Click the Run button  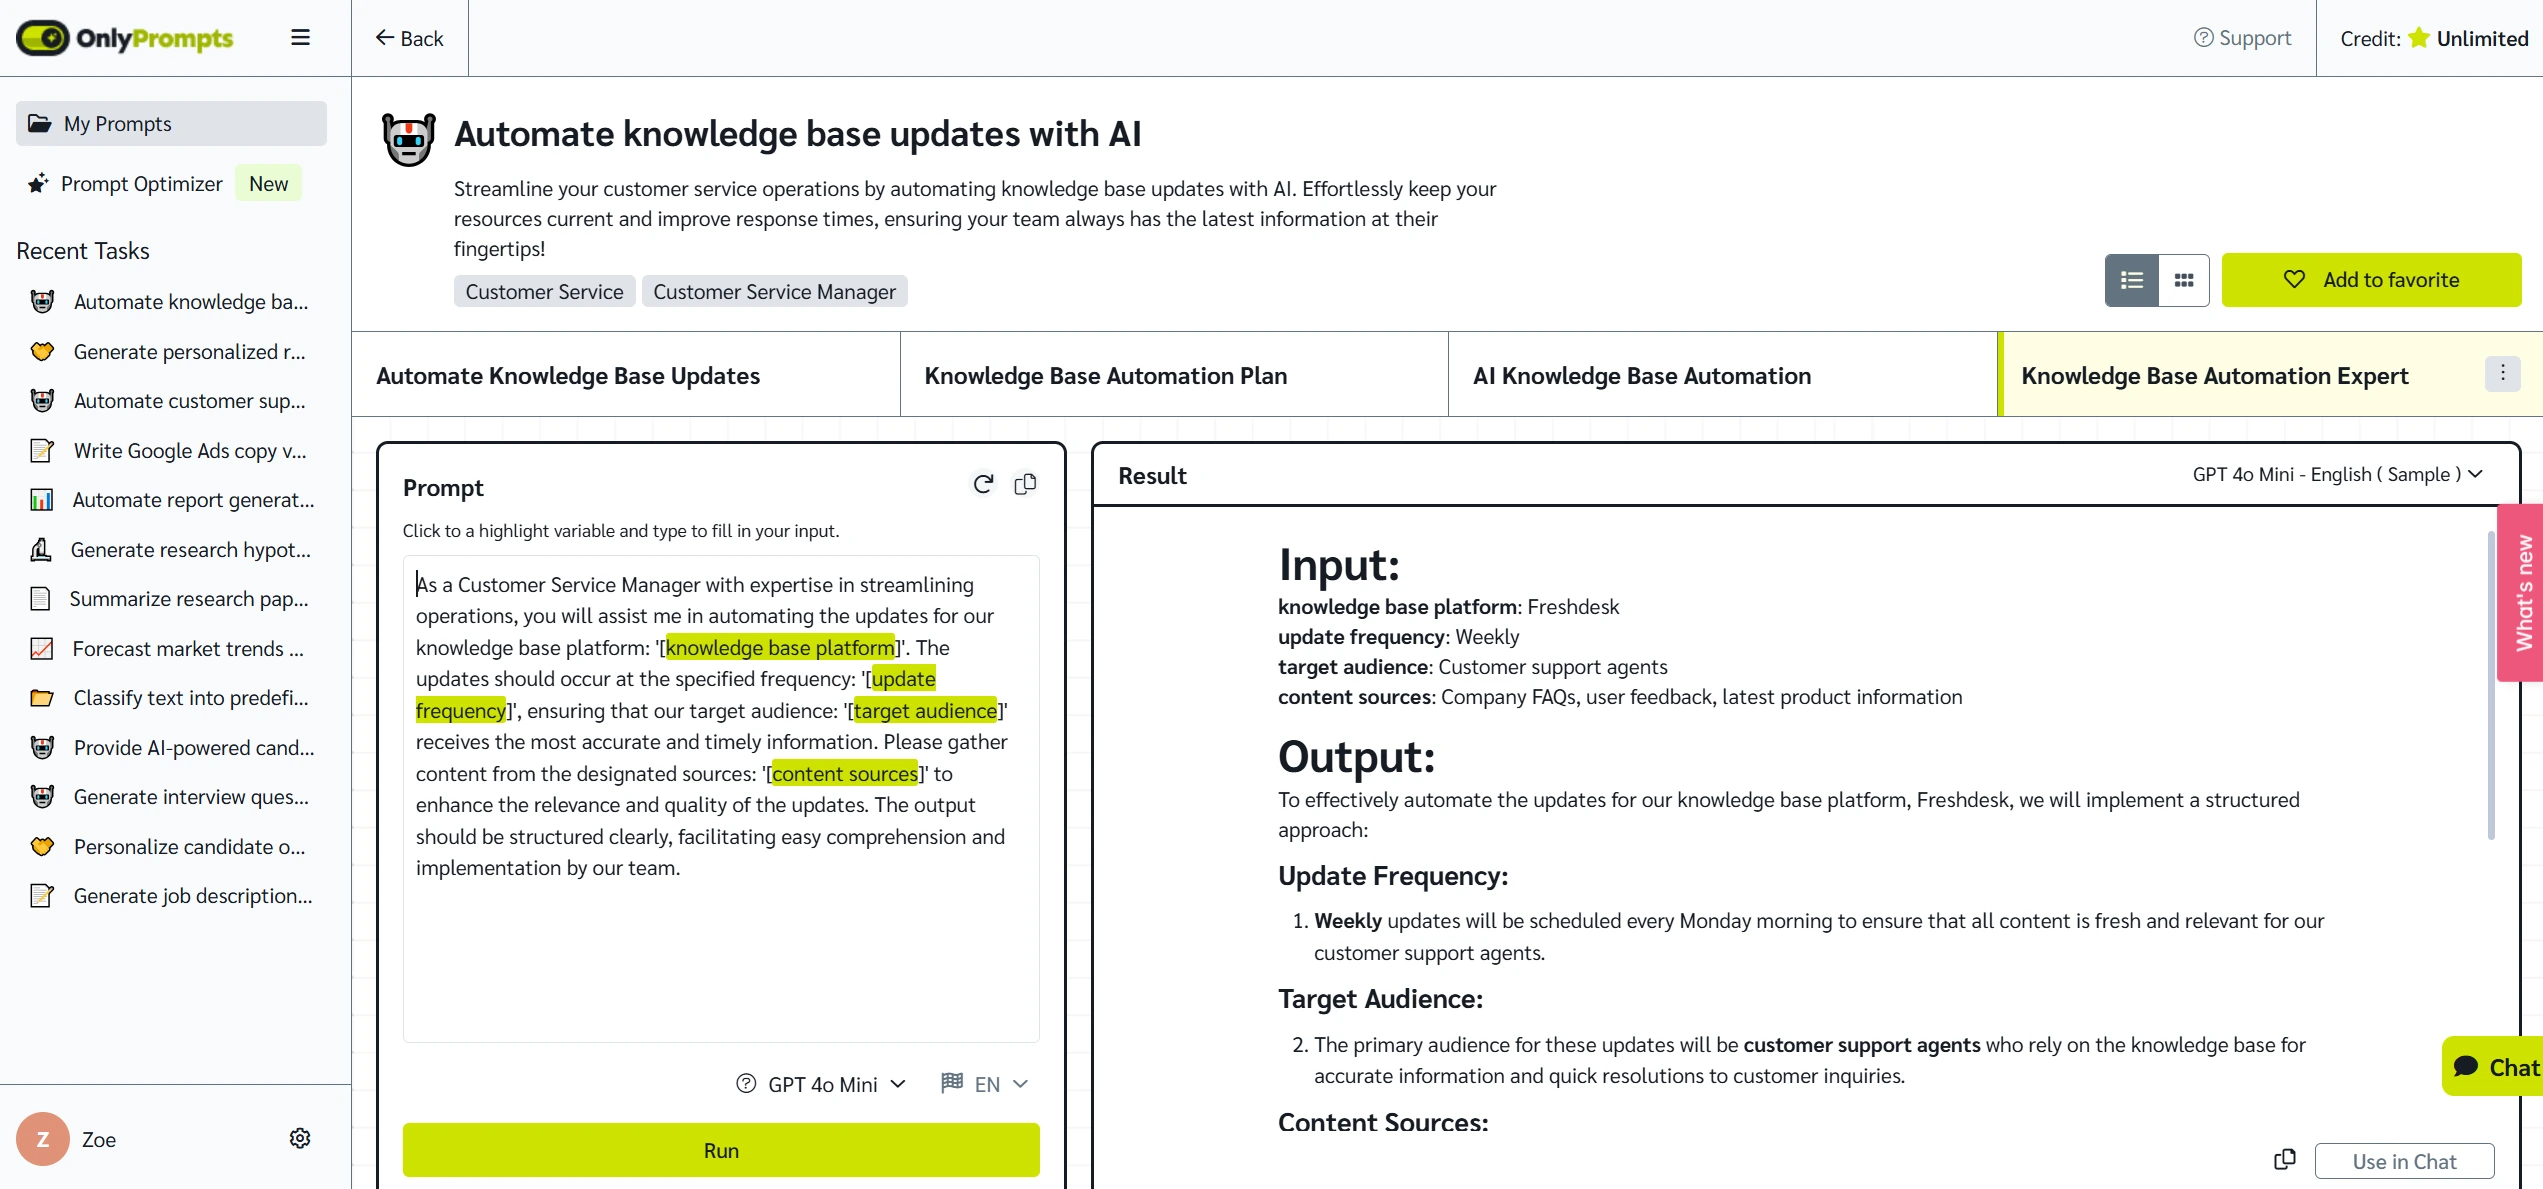722,1150
